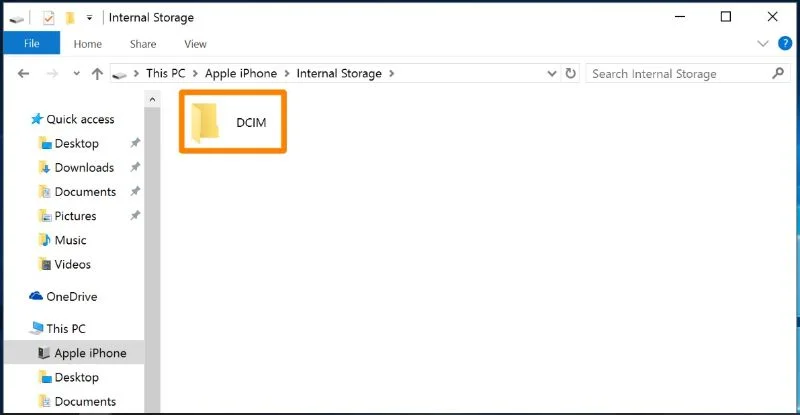Click the New folder icon in title bar

[x=70, y=18]
